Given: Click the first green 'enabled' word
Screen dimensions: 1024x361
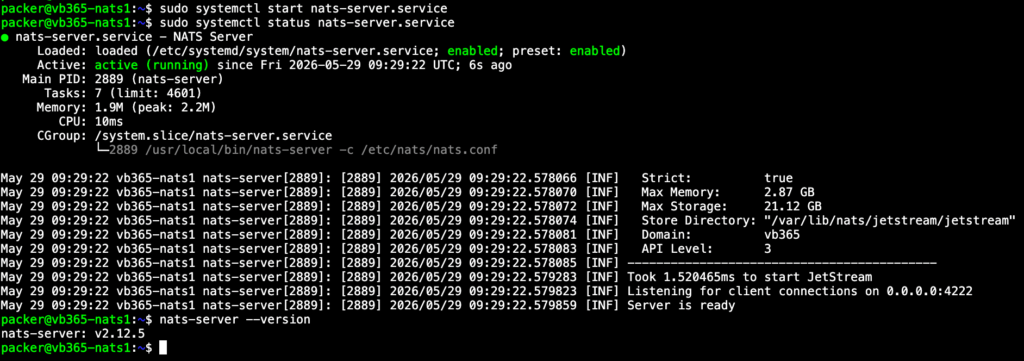Looking at the screenshot, I should click(x=472, y=51).
